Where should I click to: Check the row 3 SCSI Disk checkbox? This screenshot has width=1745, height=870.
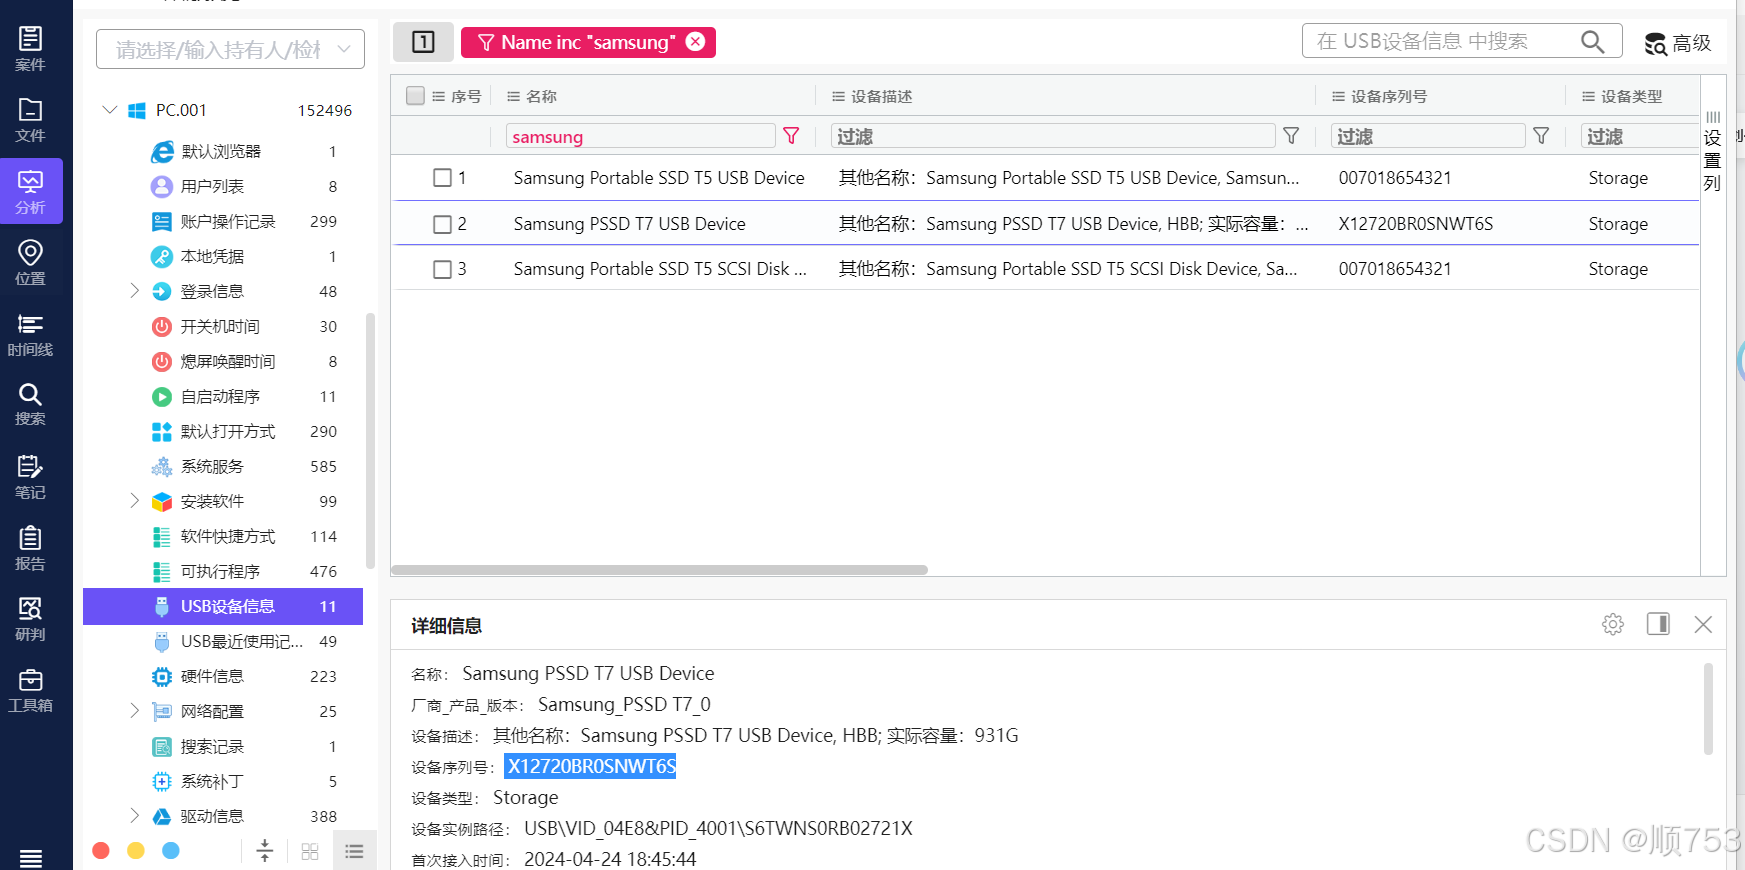tap(442, 269)
